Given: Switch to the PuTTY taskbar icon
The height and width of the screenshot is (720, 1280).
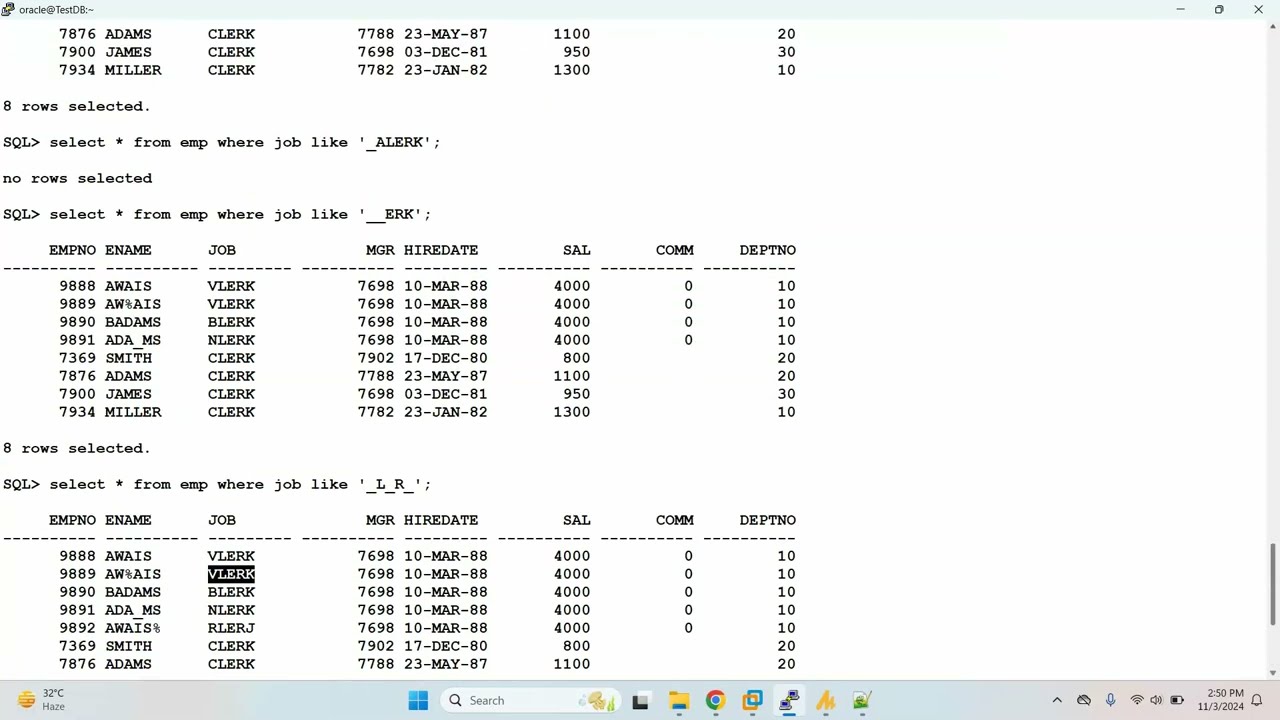Looking at the screenshot, I should coord(789,700).
